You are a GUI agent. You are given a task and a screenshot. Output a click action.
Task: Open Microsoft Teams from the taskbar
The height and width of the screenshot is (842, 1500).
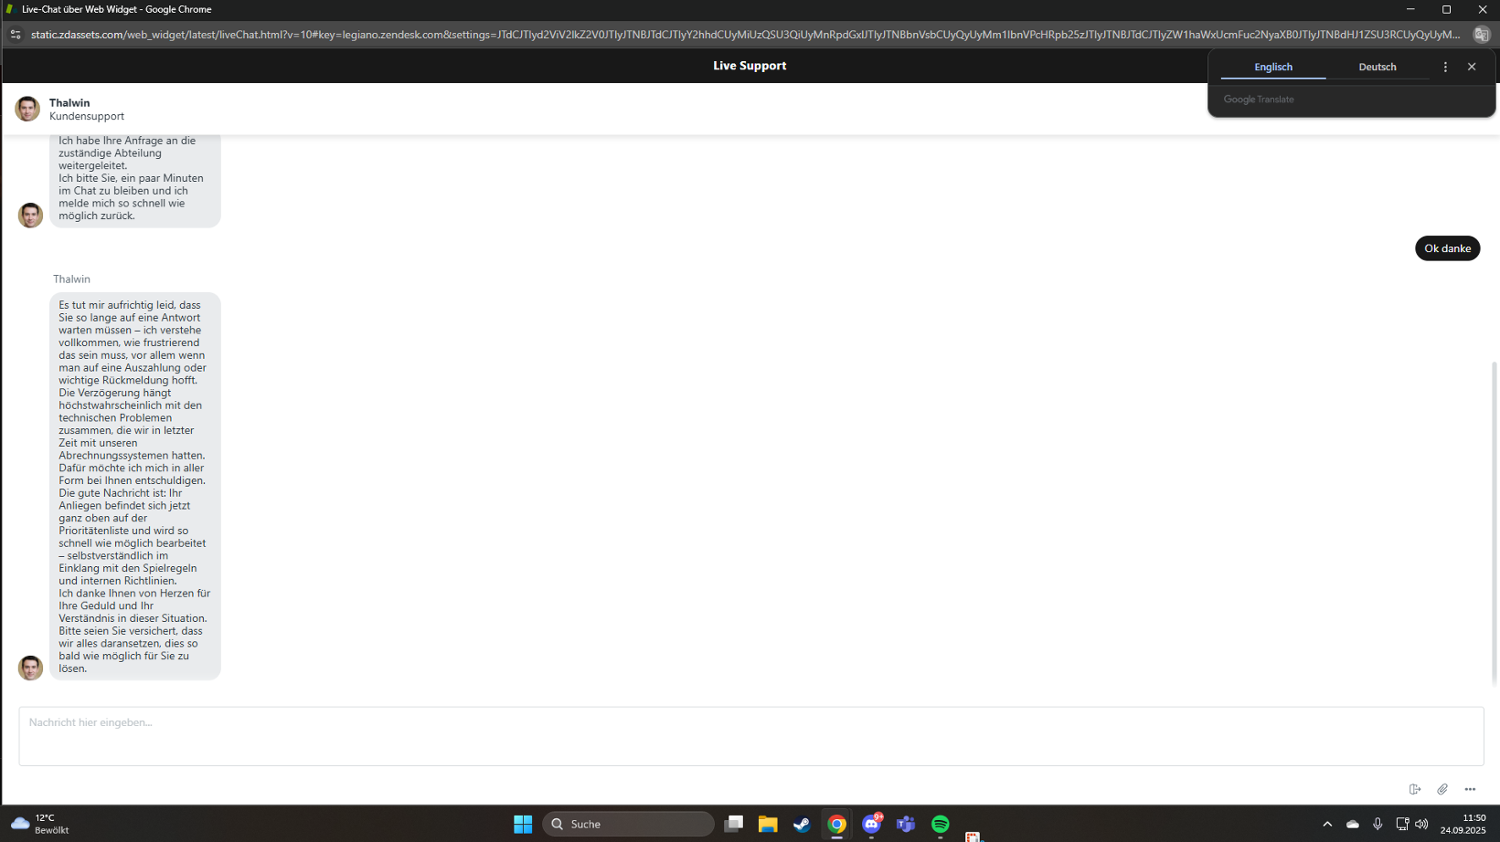click(x=906, y=824)
